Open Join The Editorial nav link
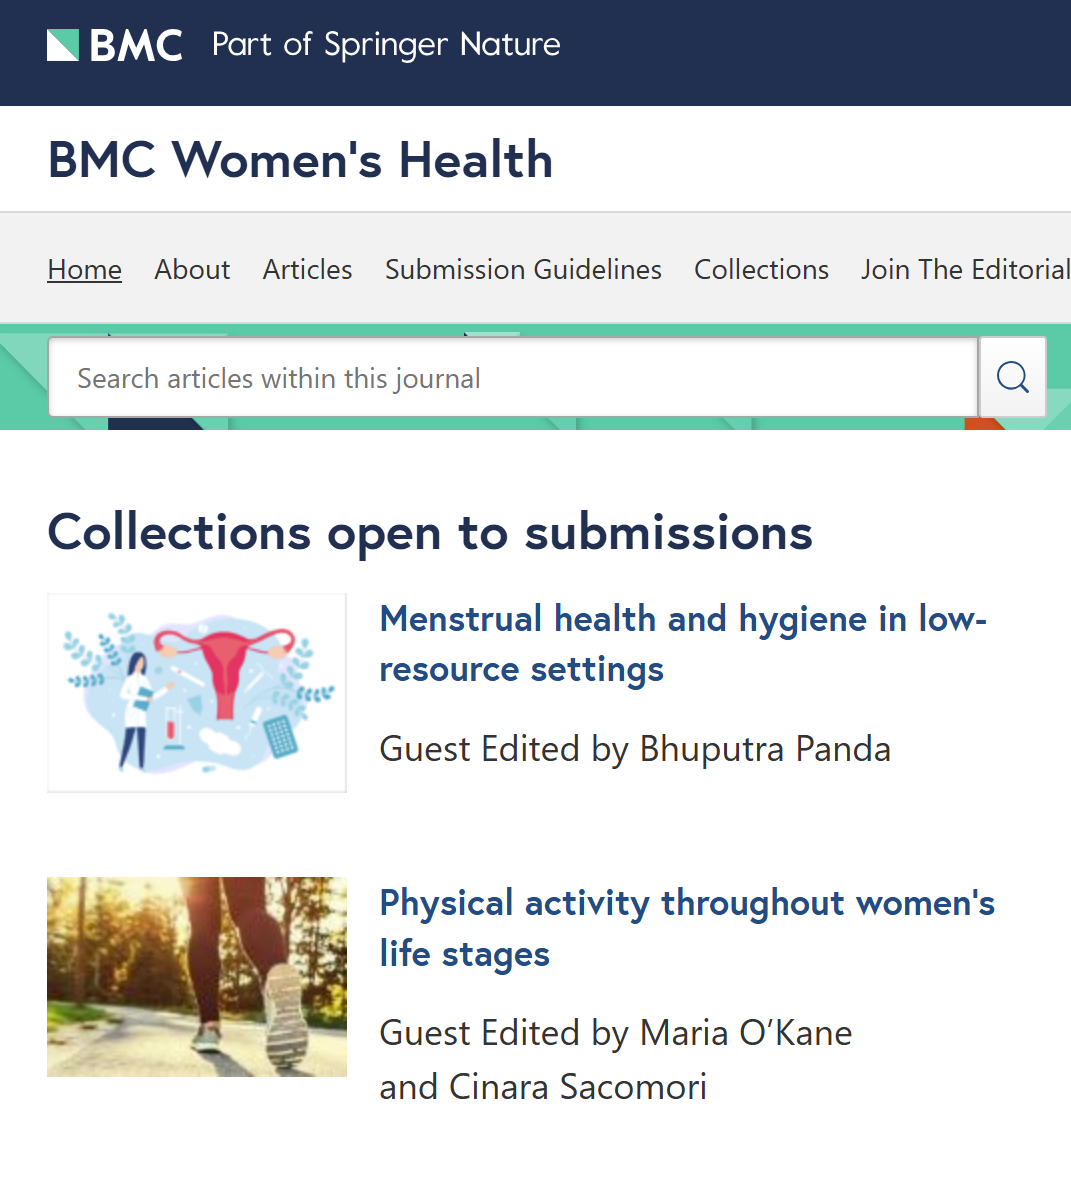1071x1189 pixels. 966,269
